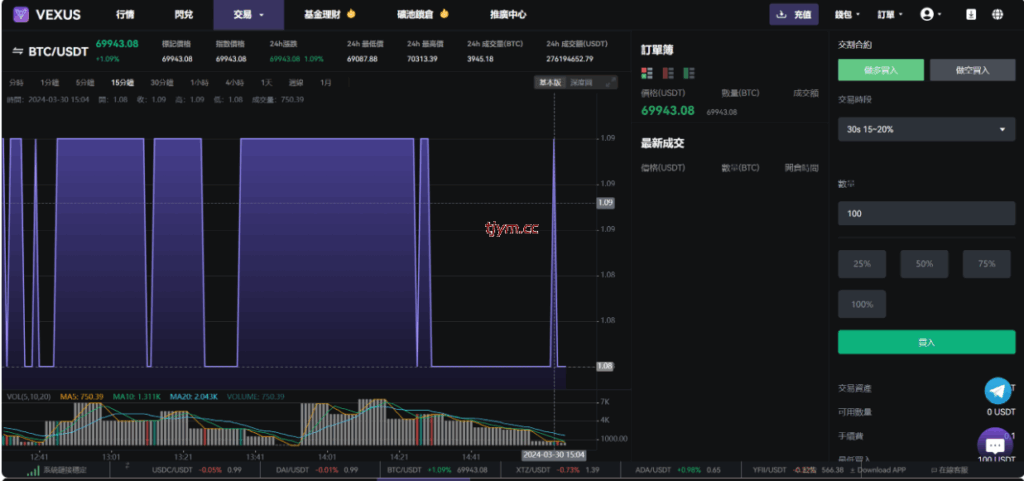Select the 1小時 chart interval
Viewport: 1024px width, 481px height.
click(199, 82)
